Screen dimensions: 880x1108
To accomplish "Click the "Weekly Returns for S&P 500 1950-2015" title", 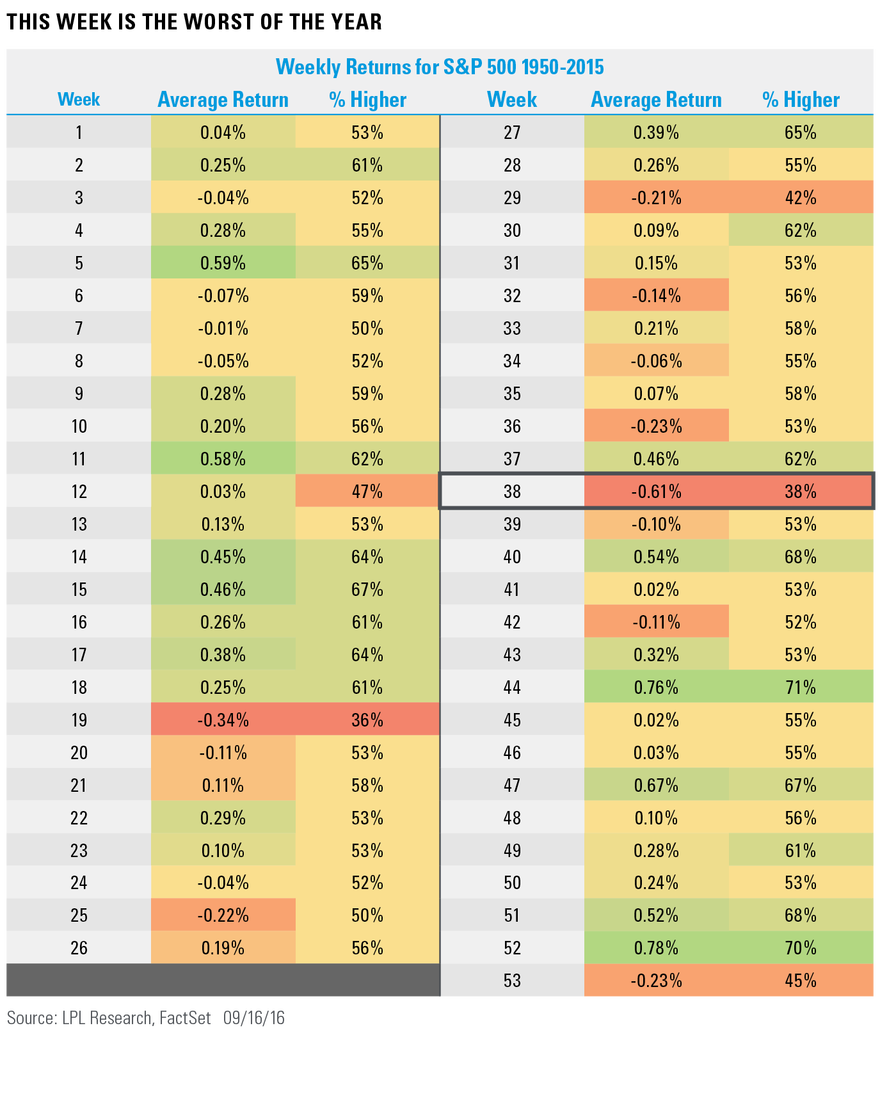I will pos(440,67).
